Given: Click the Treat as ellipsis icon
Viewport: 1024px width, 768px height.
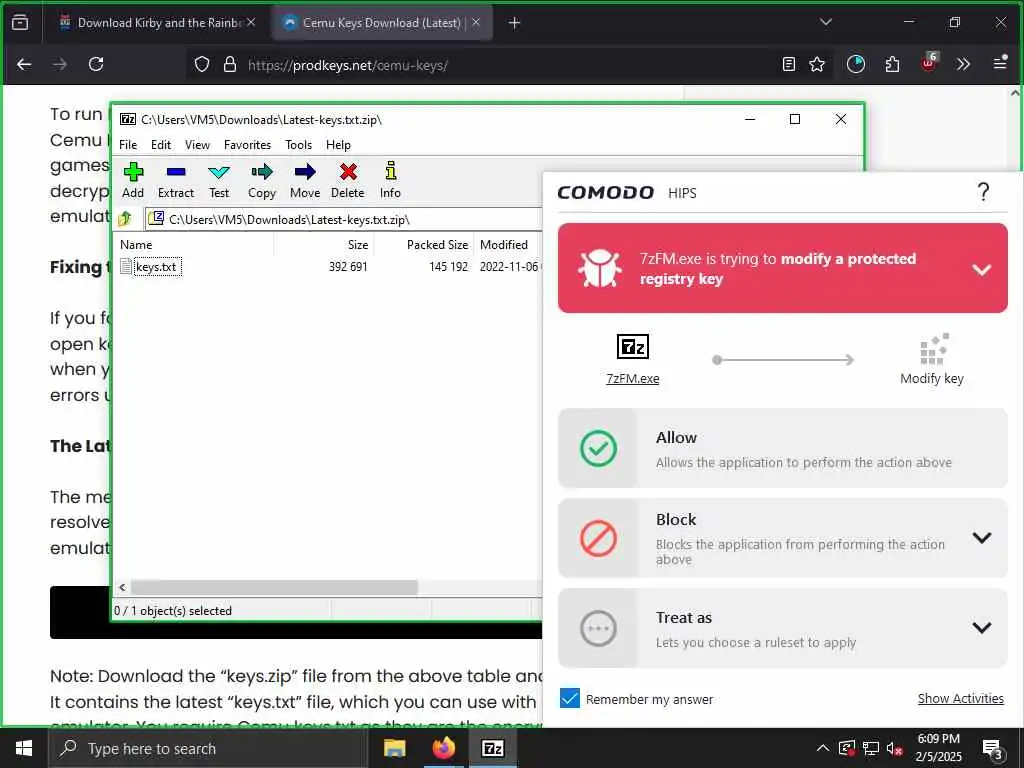Looking at the screenshot, I should pos(598,628).
